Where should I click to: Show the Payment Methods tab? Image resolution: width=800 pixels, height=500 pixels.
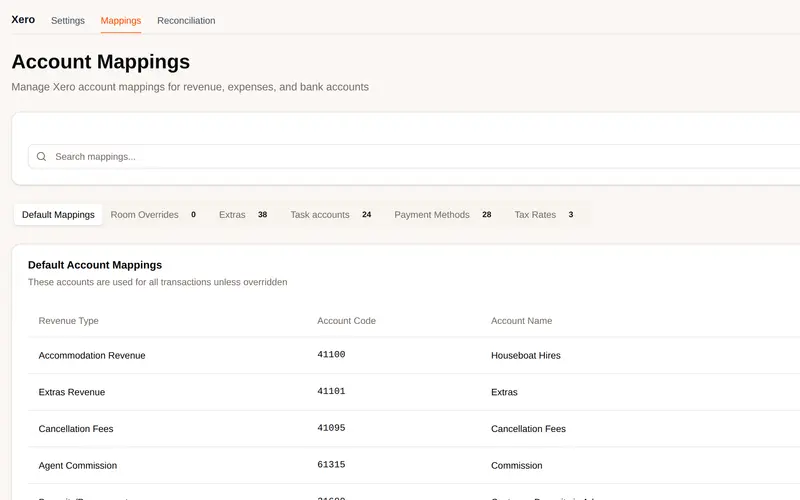click(442, 215)
